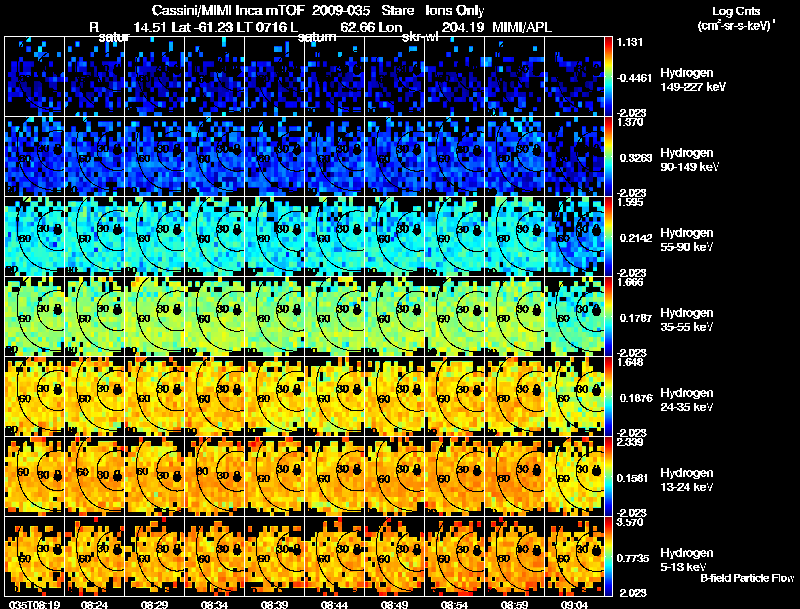Click the 'Hydrogen 5-13 keV' row label
The image size is (800, 609).
687,560
